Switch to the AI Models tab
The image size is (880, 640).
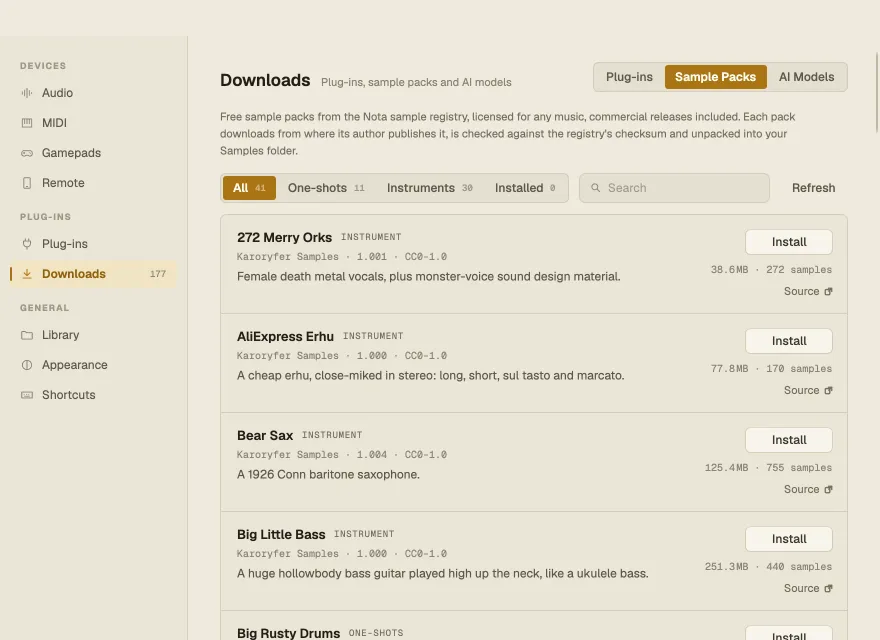[806, 77]
